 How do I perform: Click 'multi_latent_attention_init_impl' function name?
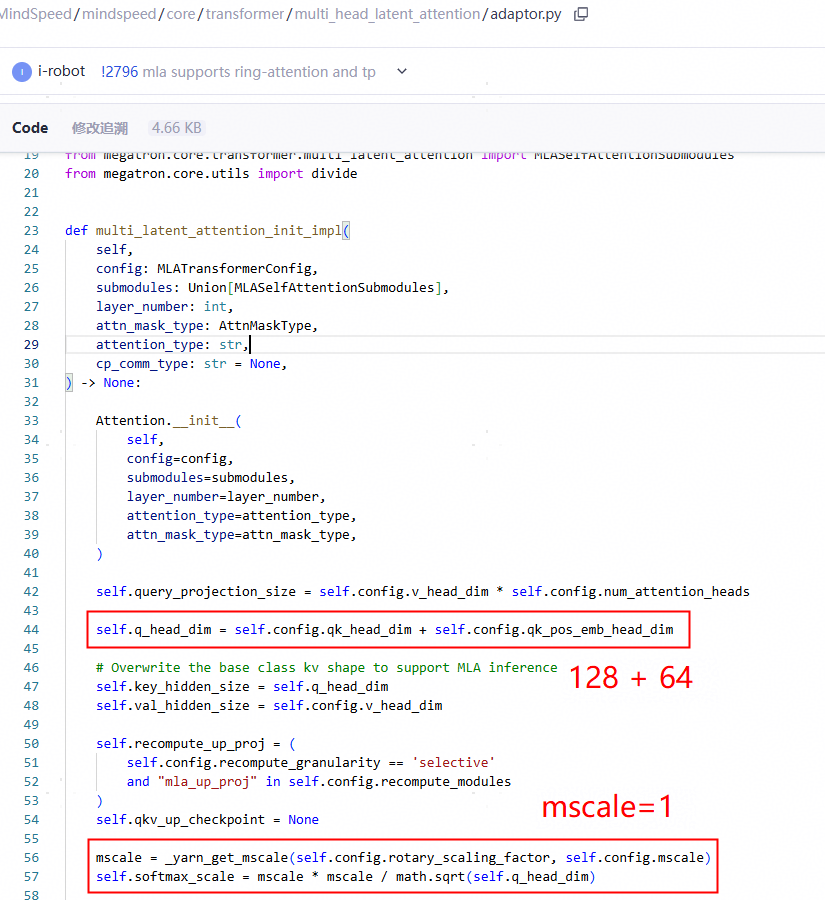point(218,231)
